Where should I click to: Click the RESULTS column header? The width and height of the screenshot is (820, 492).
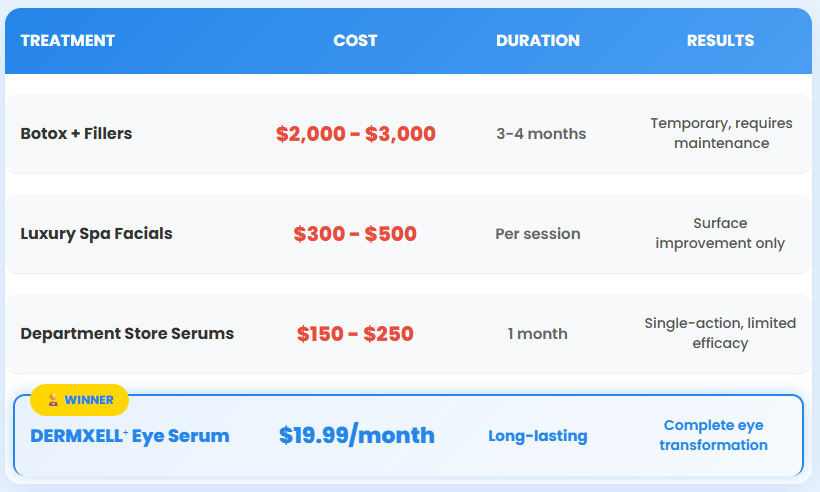click(720, 41)
